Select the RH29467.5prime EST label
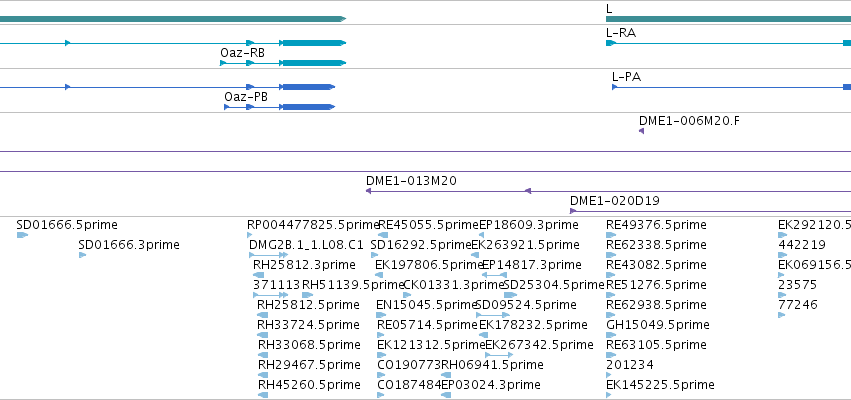Viewport: 851px width, 400px height. click(x=309, y=364)
